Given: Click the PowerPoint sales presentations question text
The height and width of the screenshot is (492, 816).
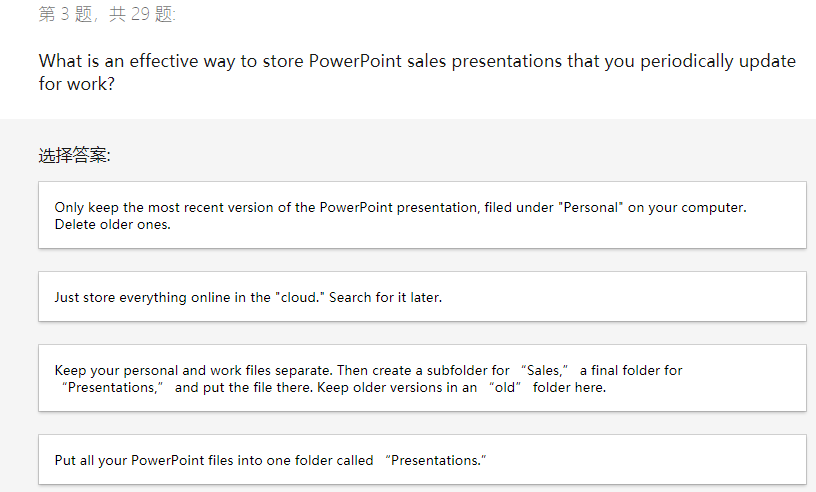Looking at the screenshot, I should 417,61.
